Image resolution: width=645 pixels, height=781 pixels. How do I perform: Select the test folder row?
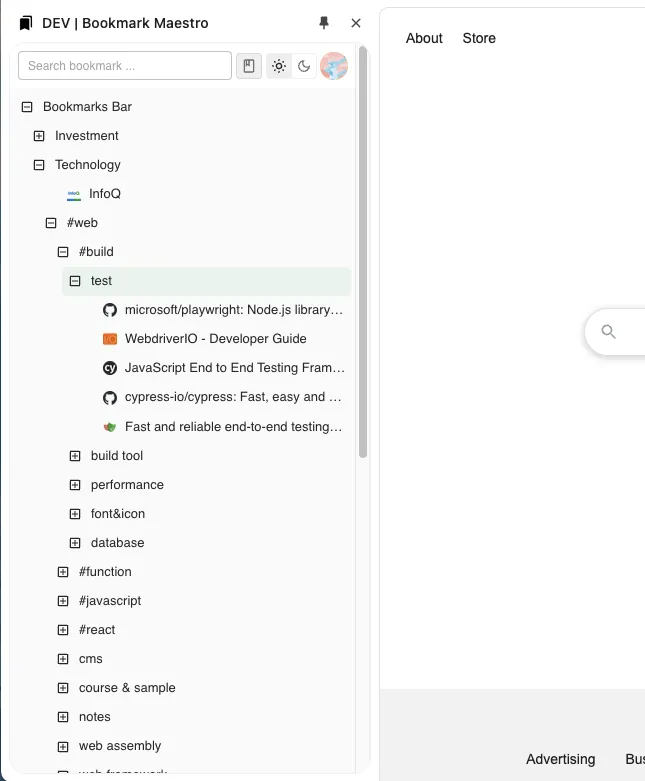coord(207,281)
